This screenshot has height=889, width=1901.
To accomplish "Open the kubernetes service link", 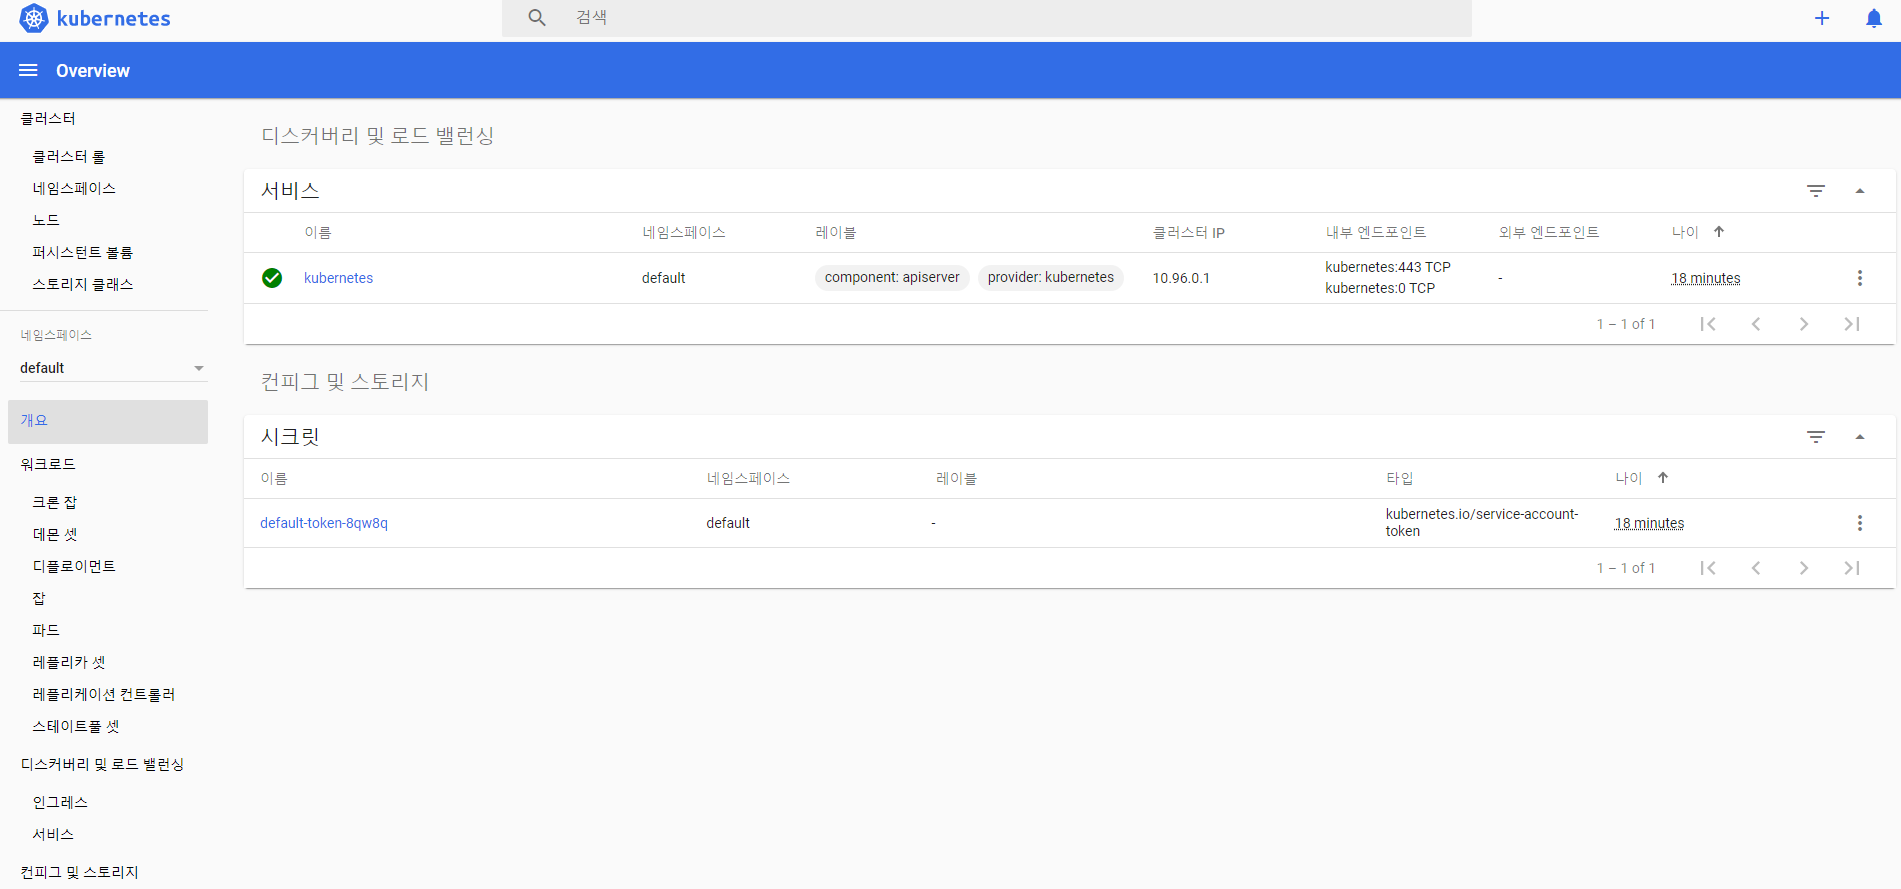I will pos(338,278).
